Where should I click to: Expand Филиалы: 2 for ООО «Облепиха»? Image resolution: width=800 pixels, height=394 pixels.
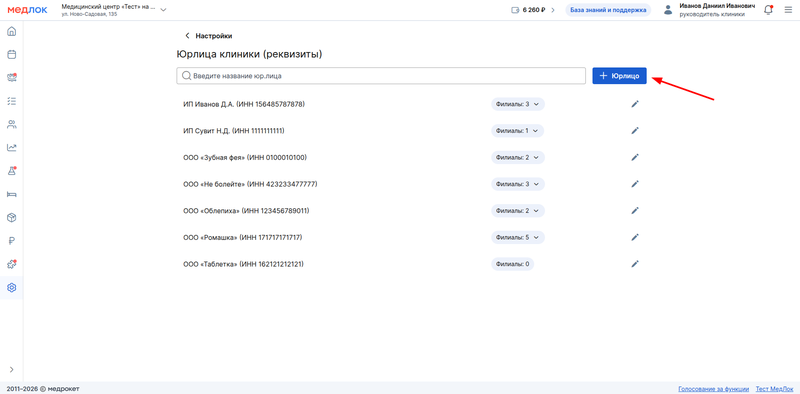coord(518,210)
